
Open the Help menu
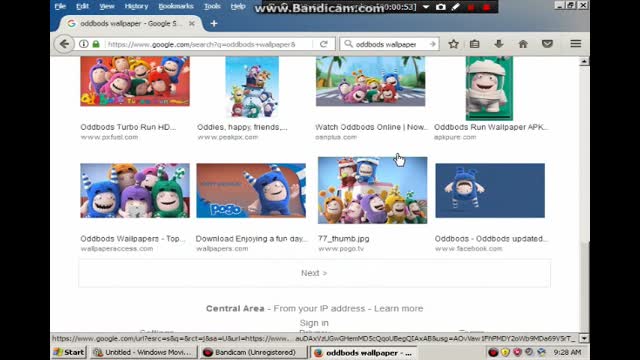pos(238,6)
